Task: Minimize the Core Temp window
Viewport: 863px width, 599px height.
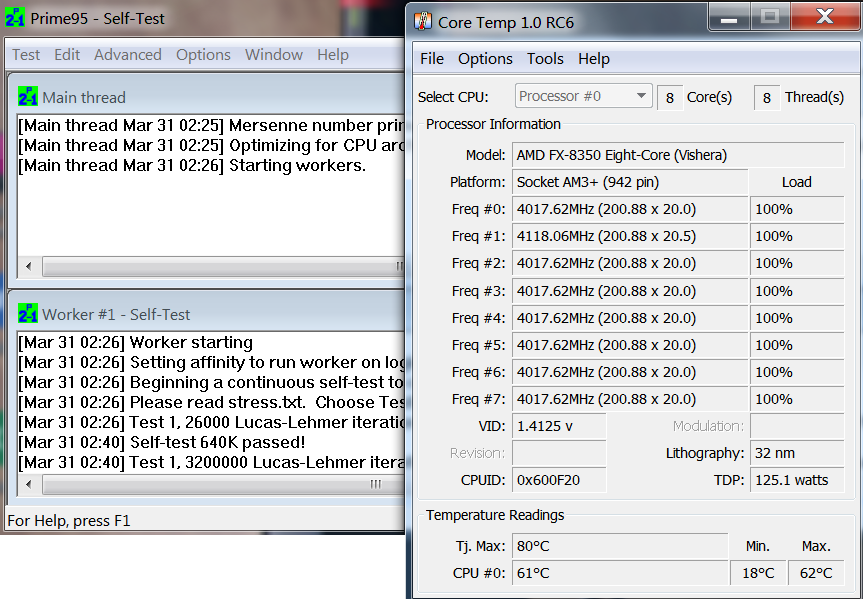Action: click(729, 17)
